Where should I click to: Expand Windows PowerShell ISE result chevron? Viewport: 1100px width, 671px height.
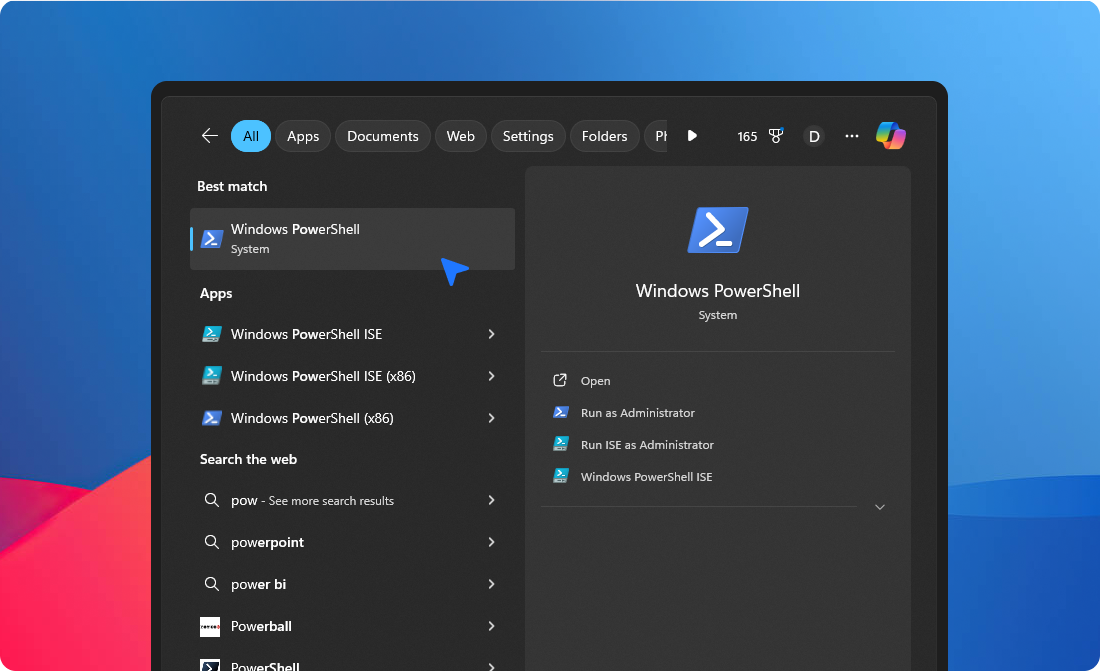click(491, 334)
